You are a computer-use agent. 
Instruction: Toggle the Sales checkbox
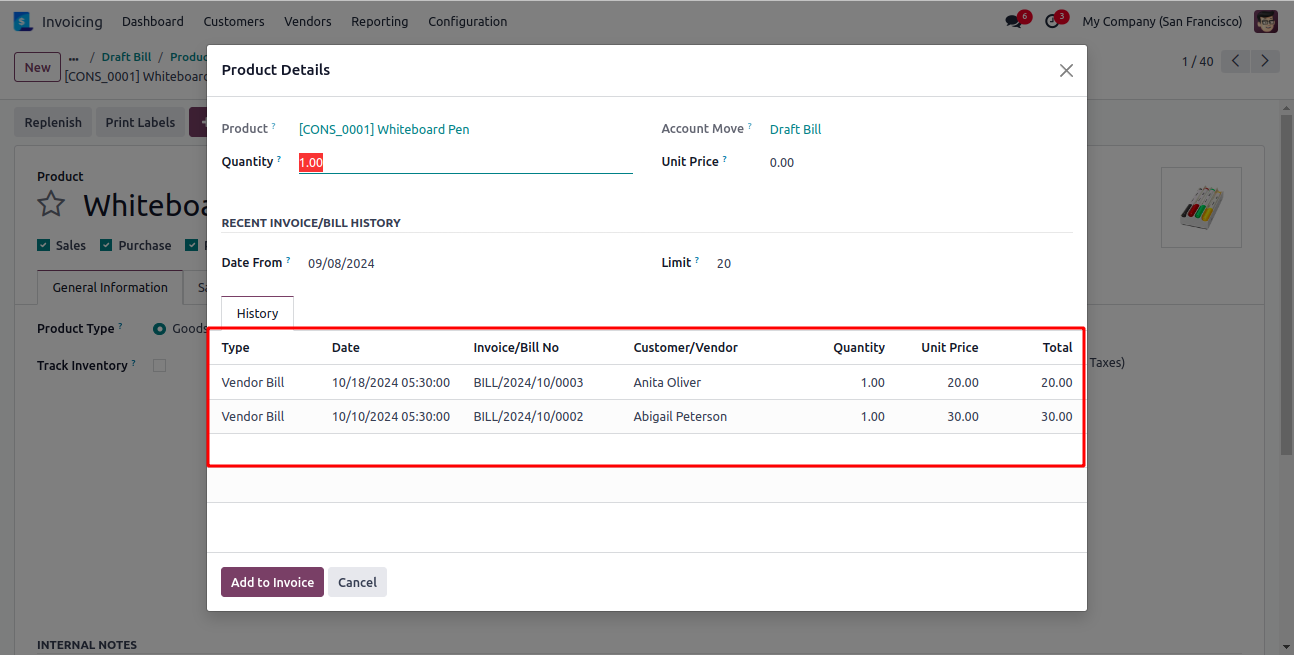point(43,245)
